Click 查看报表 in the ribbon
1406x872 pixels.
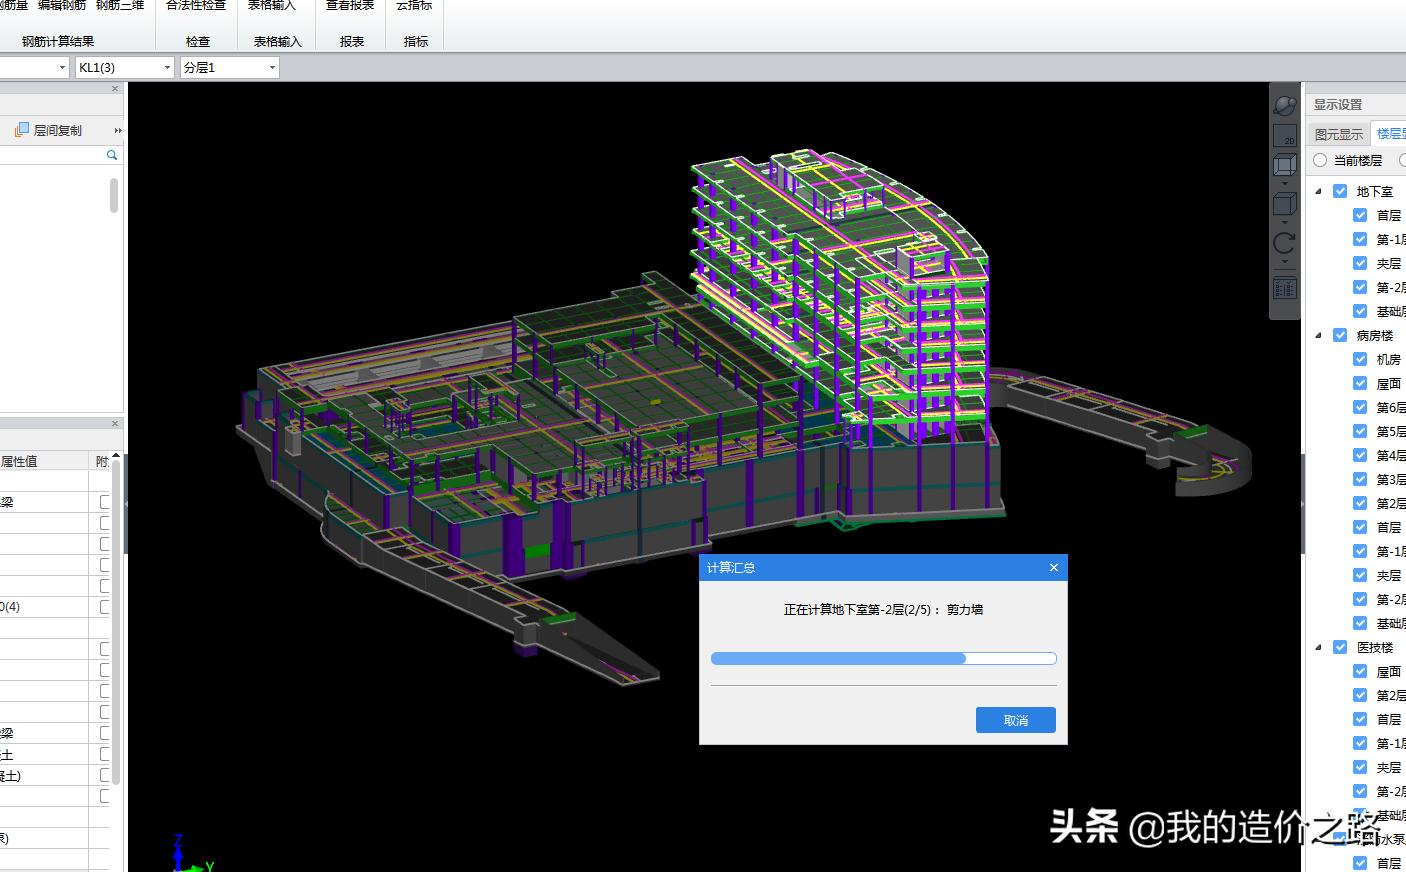tap(350, 6)
